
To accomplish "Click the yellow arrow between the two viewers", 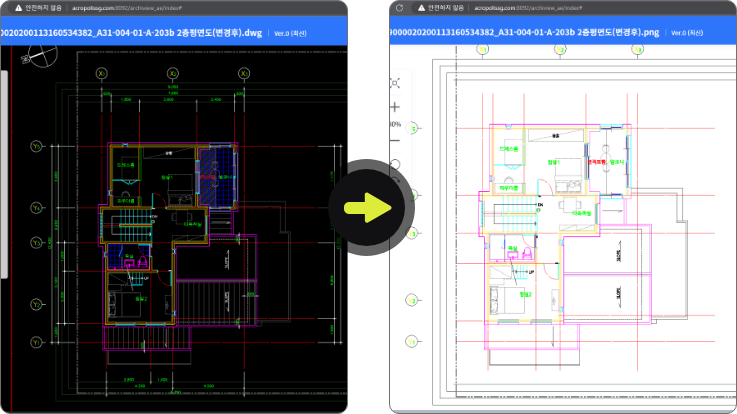I will (x=368, y=207).
